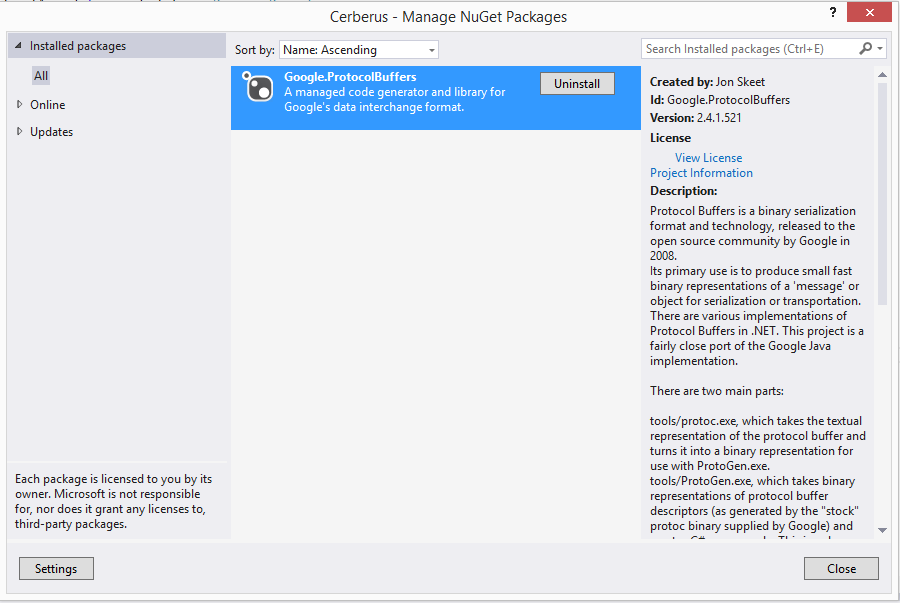Click the Close button at bottom

(841, 568)
